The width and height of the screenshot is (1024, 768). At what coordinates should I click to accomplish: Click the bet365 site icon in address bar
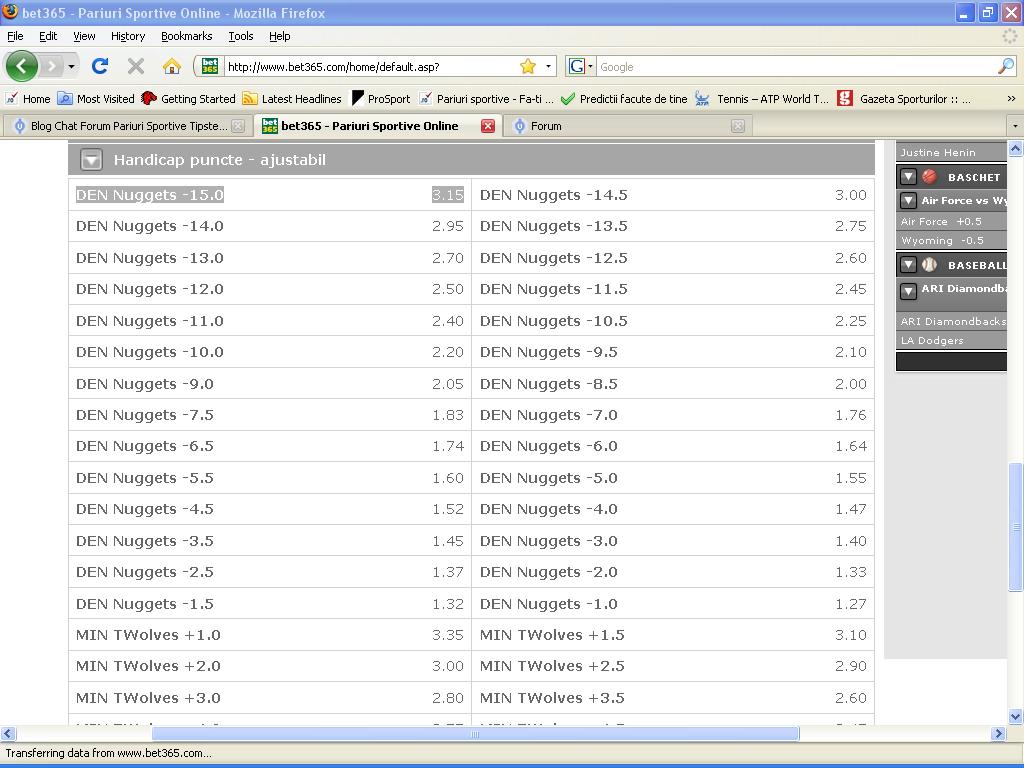(210, 66)
